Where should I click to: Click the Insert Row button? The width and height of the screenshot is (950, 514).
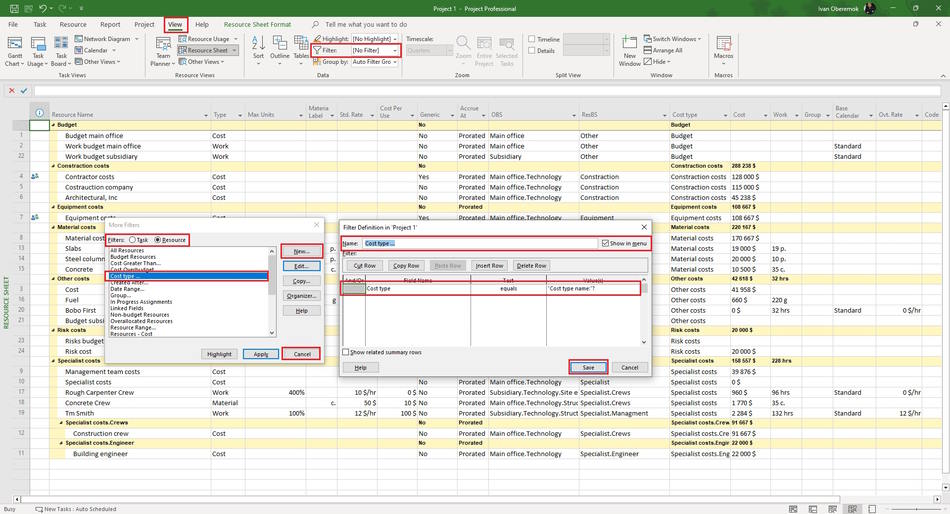[490, 265]
